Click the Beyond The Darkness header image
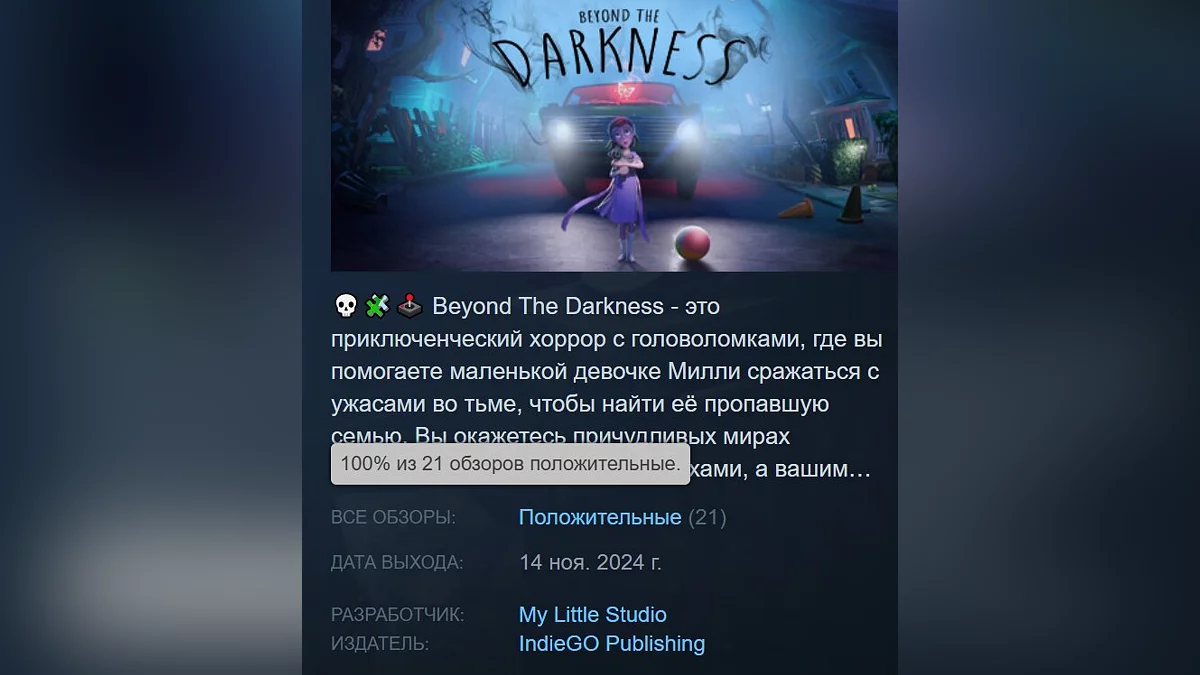The height and width of the screenshot is (675, 1200). pos(614,135)
